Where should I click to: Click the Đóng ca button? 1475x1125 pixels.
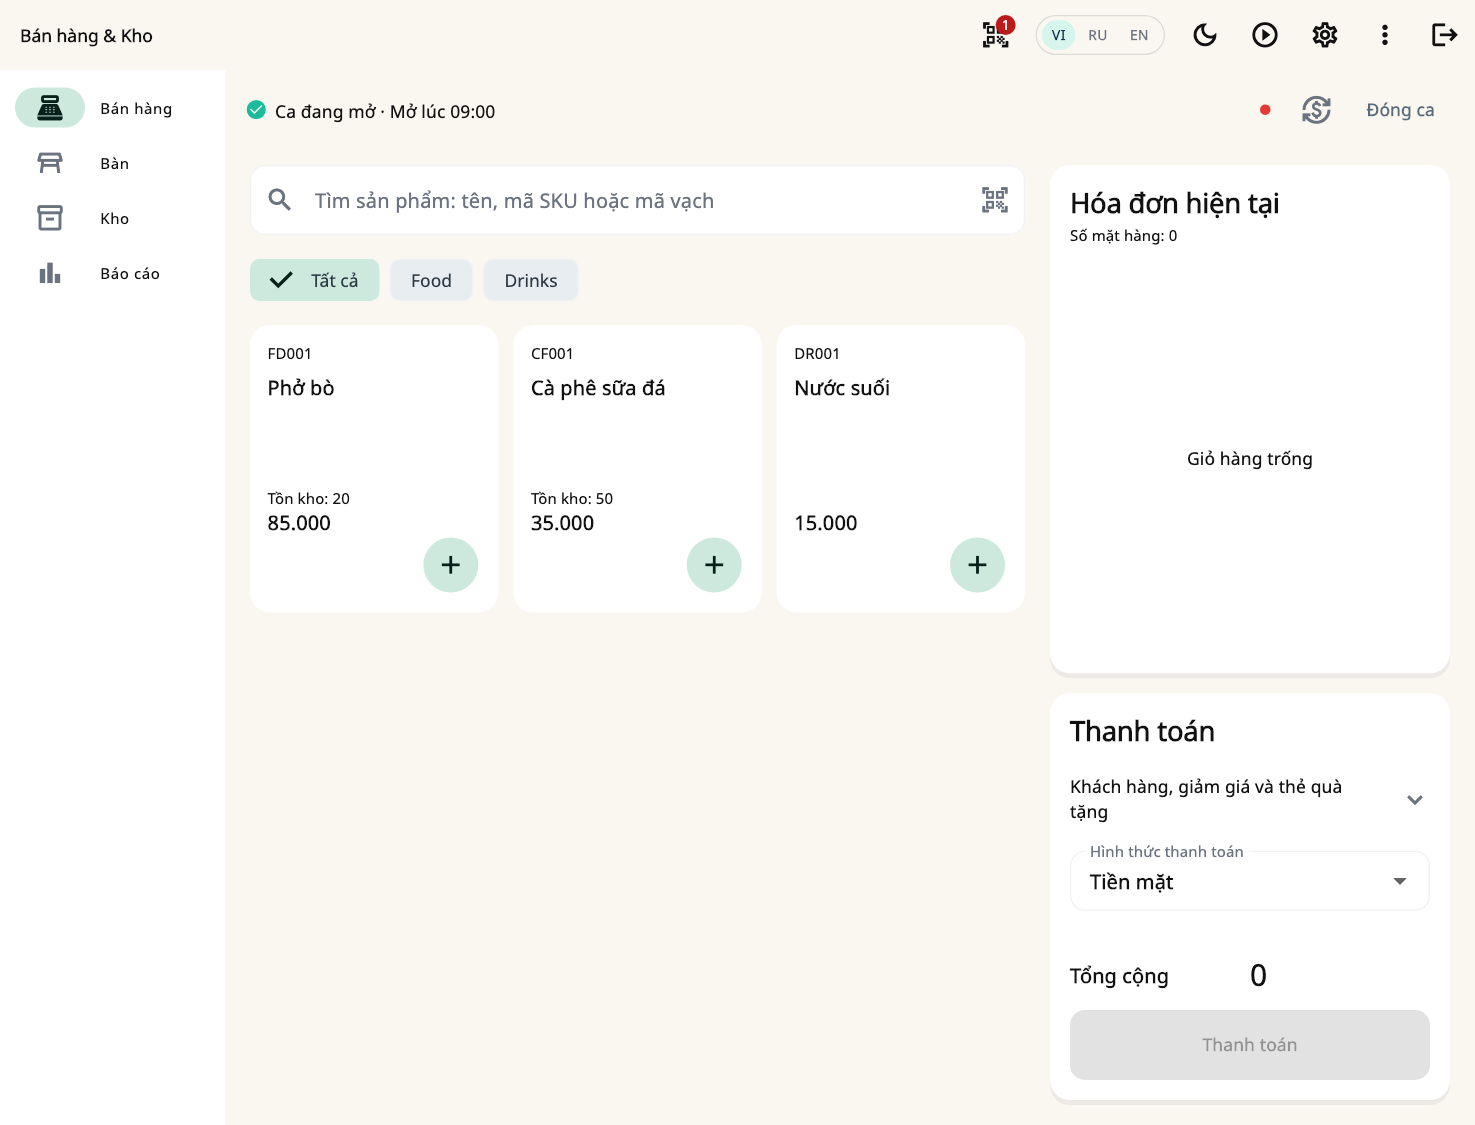tap(1400, 110)
